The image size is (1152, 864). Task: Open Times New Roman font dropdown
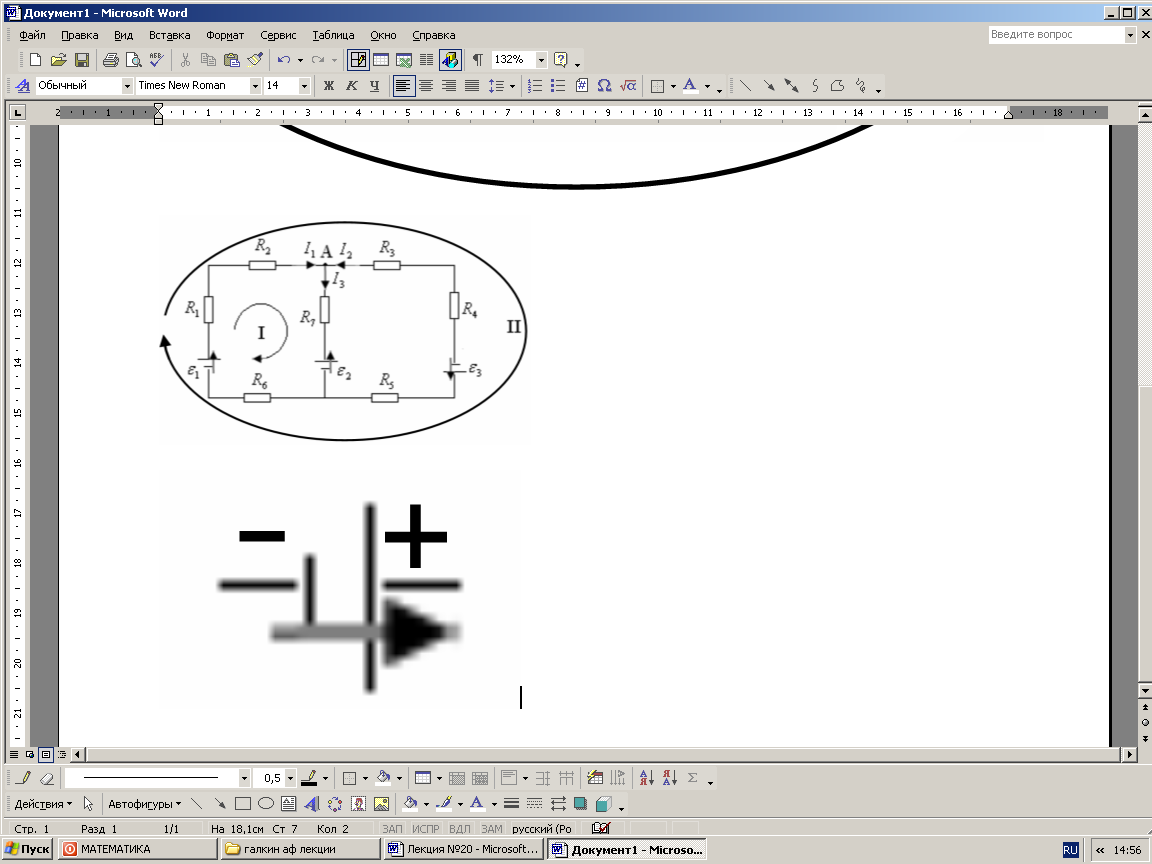(x=255, y=86)
